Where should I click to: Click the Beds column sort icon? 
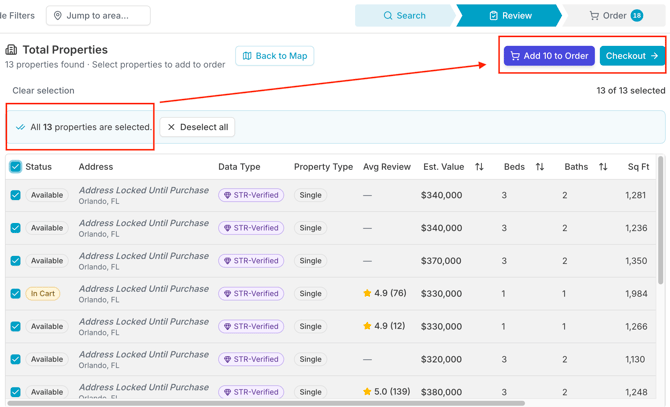coord(540,167)
